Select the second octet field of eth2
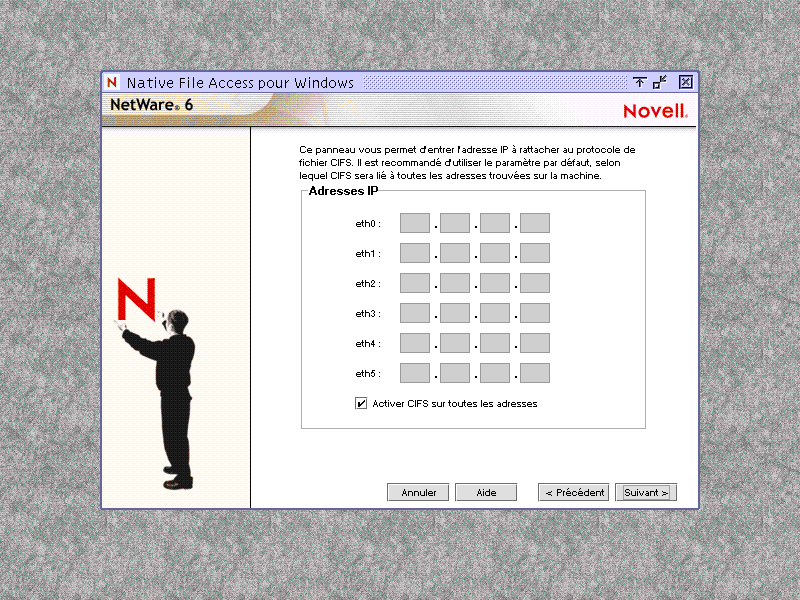 (455, 283)
